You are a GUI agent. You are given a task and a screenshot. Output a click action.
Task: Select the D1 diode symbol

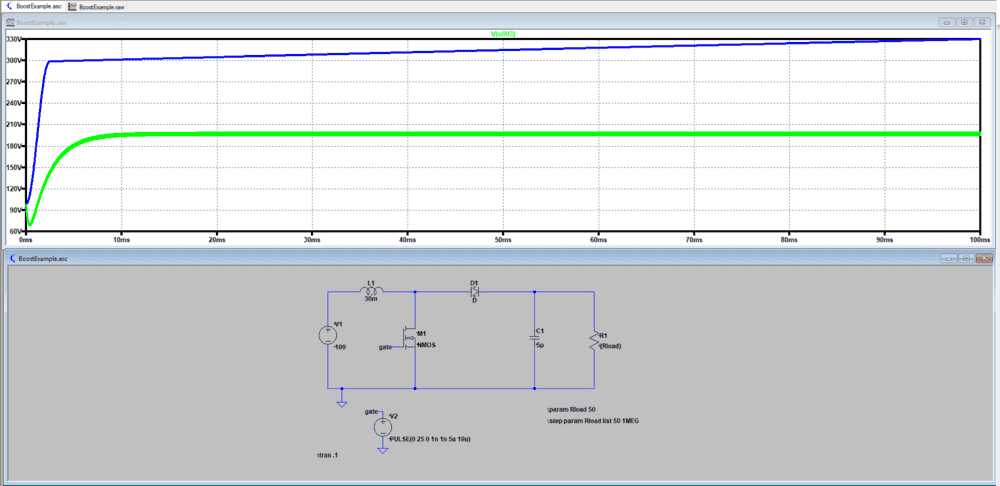coord(474,291)
